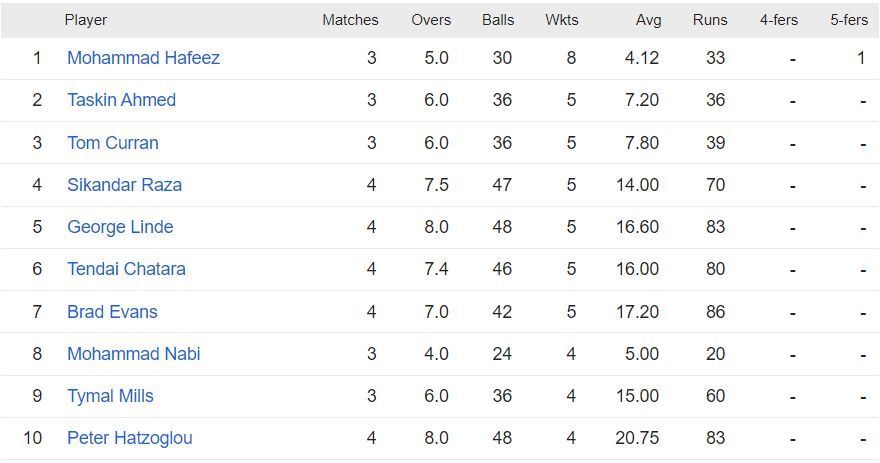Image resolution: width=880 pixels, height=463 pixels.
Task: Sort table by Player column header
Action: point(85,20)
